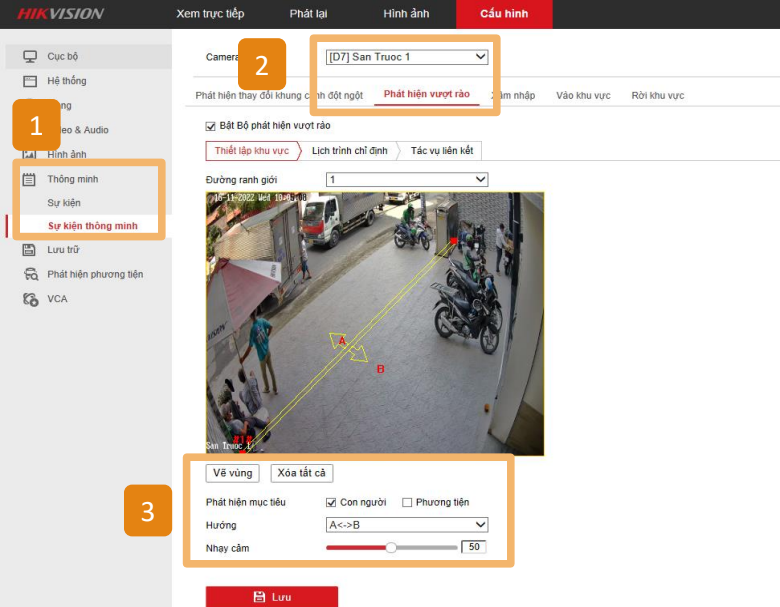The width and height of the screenshot is (780, 607).
Task: Click the VCA sidebar icon
Action: point(30,298)
